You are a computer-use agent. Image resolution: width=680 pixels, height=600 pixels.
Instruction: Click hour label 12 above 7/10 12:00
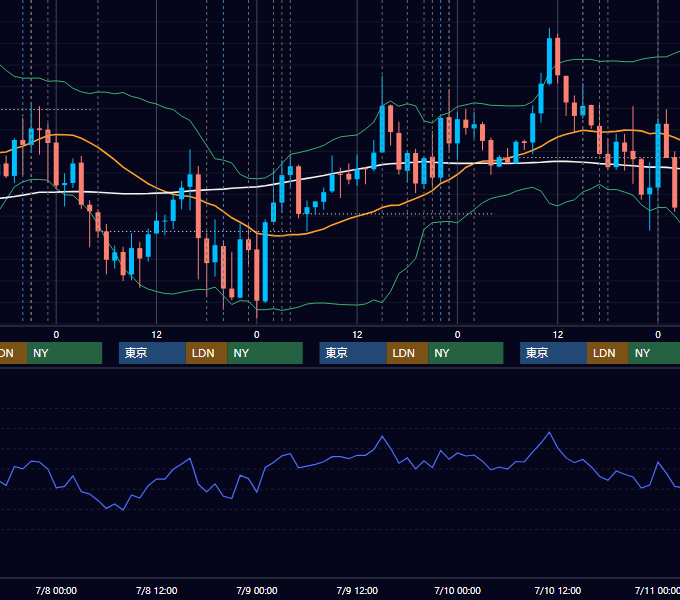click(x=558, y=335)
